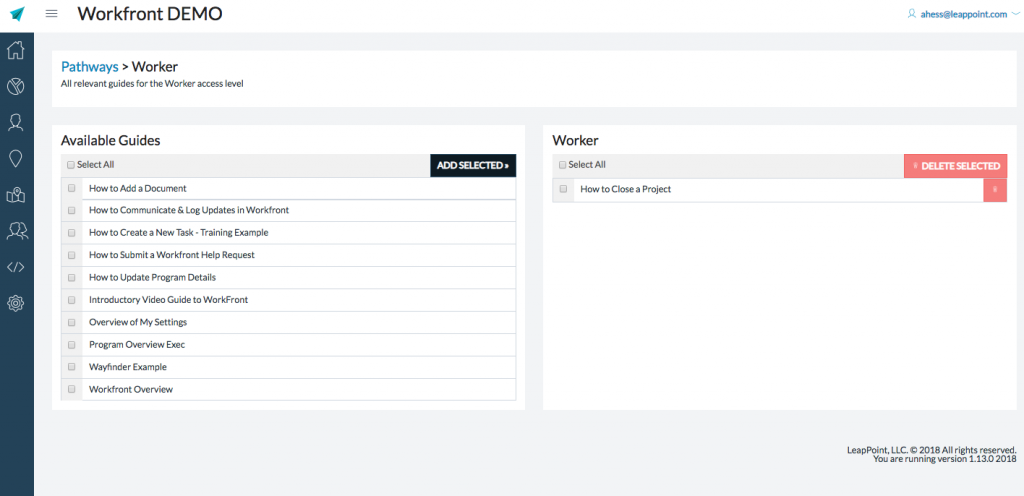
Task: Click the map marker sidebar icon
Action: click(x=16, y=195)
